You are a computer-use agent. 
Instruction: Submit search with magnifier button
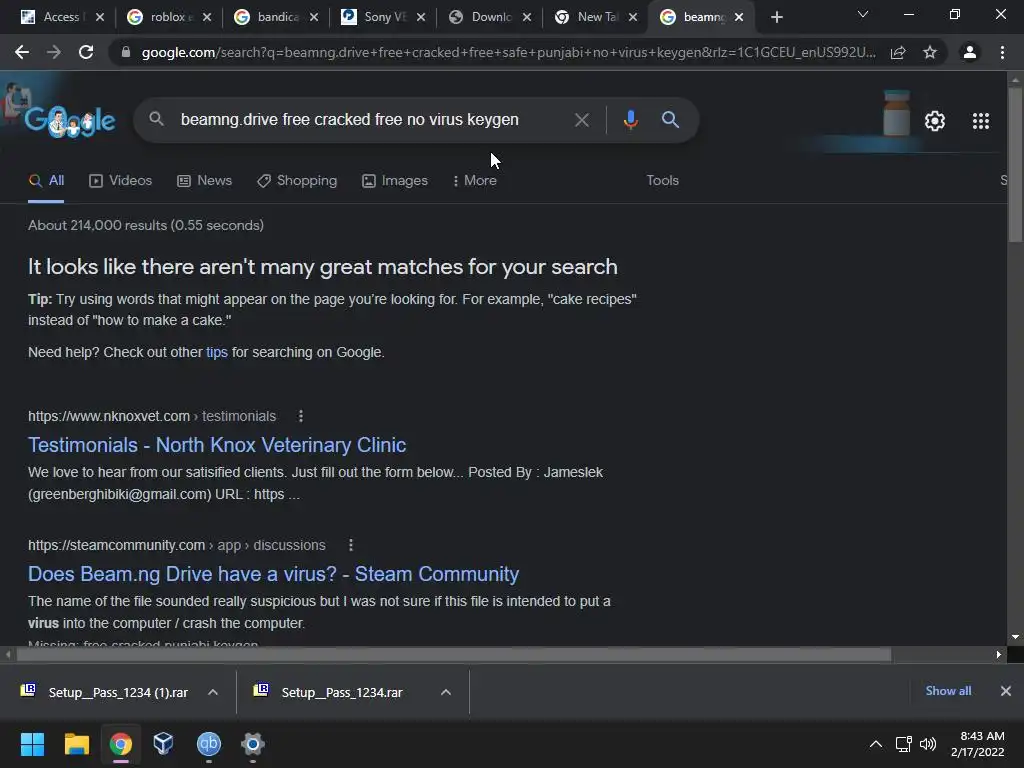[670, 120]
